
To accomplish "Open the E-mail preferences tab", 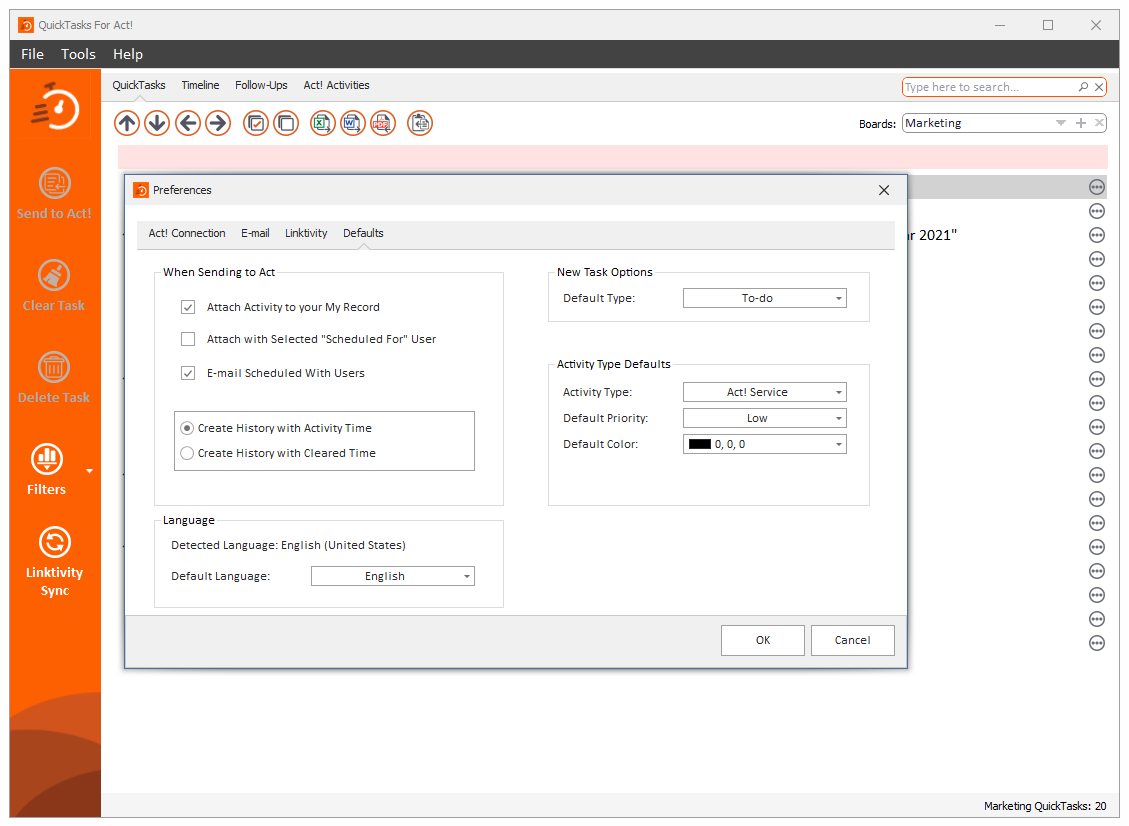I will point(256,233).
